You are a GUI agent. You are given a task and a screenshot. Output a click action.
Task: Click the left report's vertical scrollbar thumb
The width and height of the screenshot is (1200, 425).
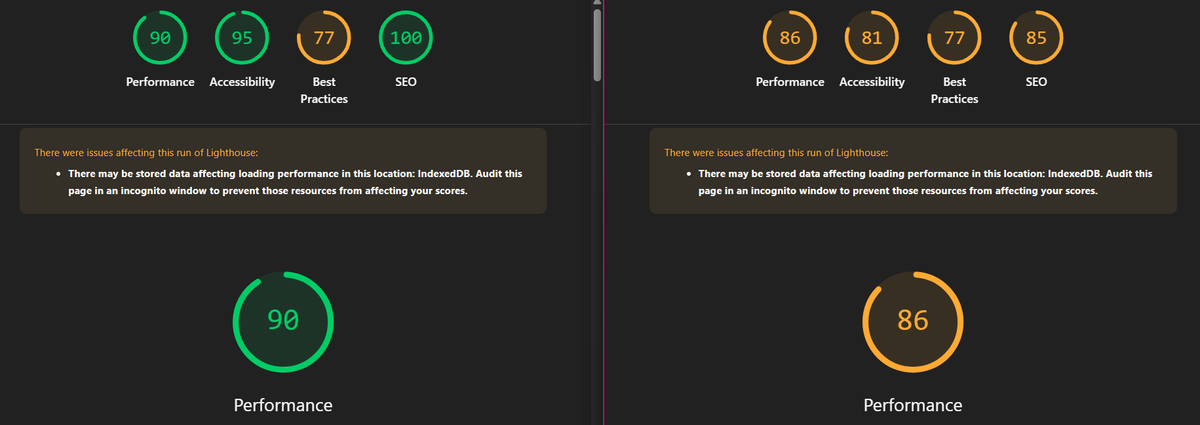point(598,45)
